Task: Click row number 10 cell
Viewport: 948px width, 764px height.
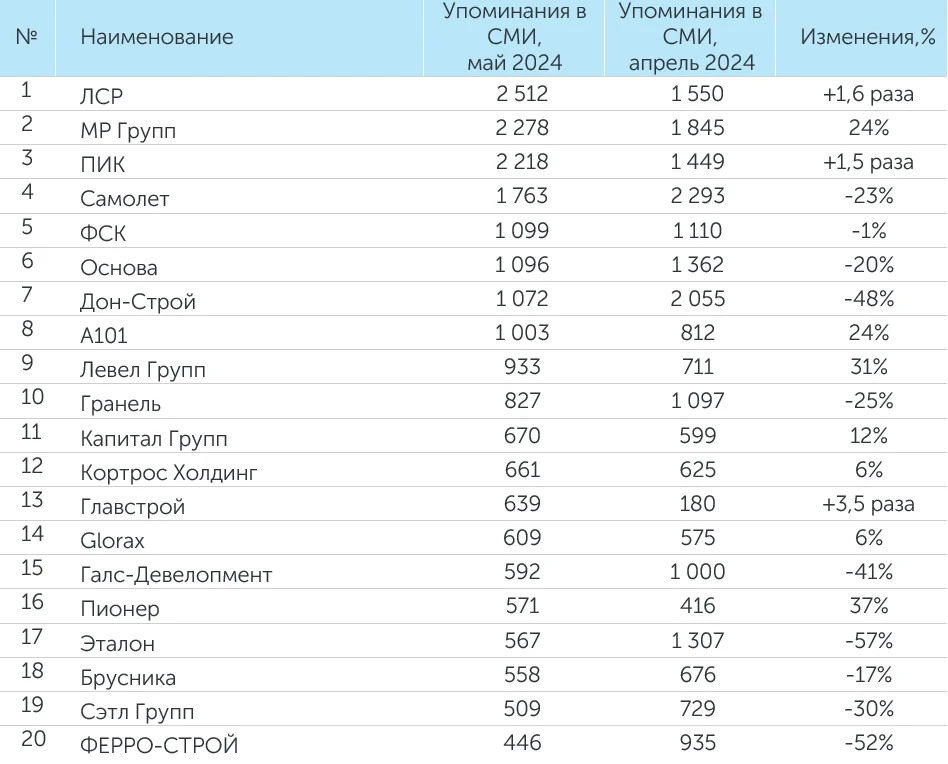Action: tap(32, 397)
